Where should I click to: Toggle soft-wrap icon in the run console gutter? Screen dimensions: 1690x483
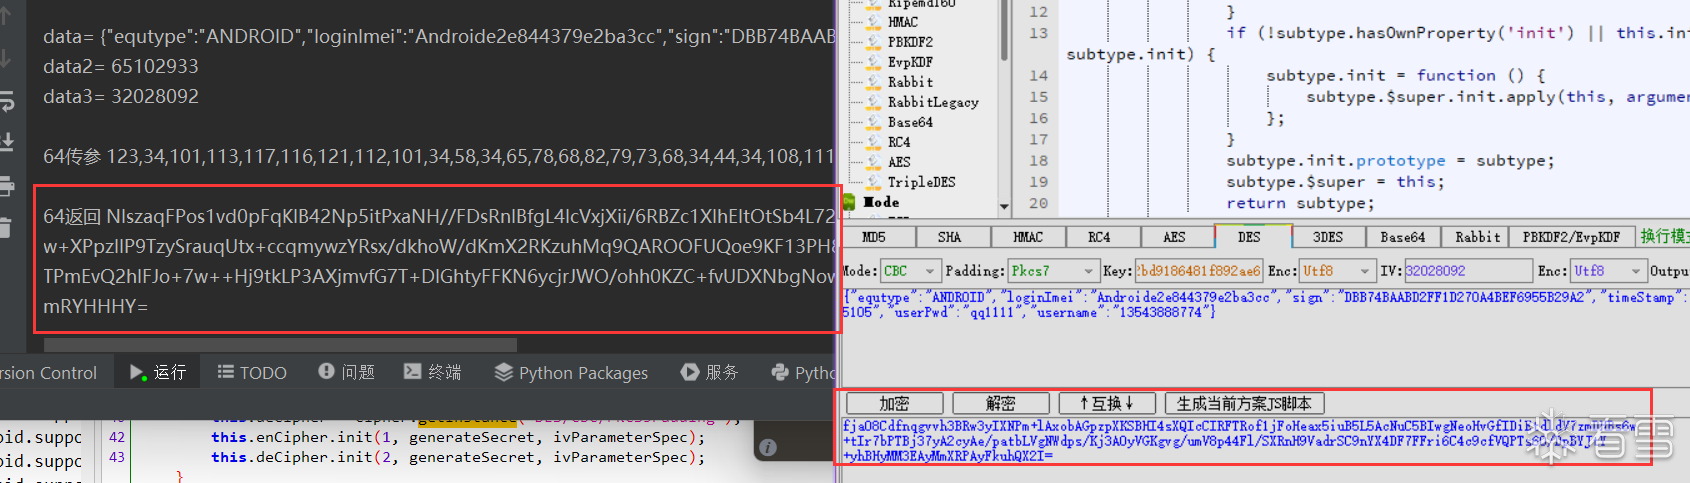(6, 100)
